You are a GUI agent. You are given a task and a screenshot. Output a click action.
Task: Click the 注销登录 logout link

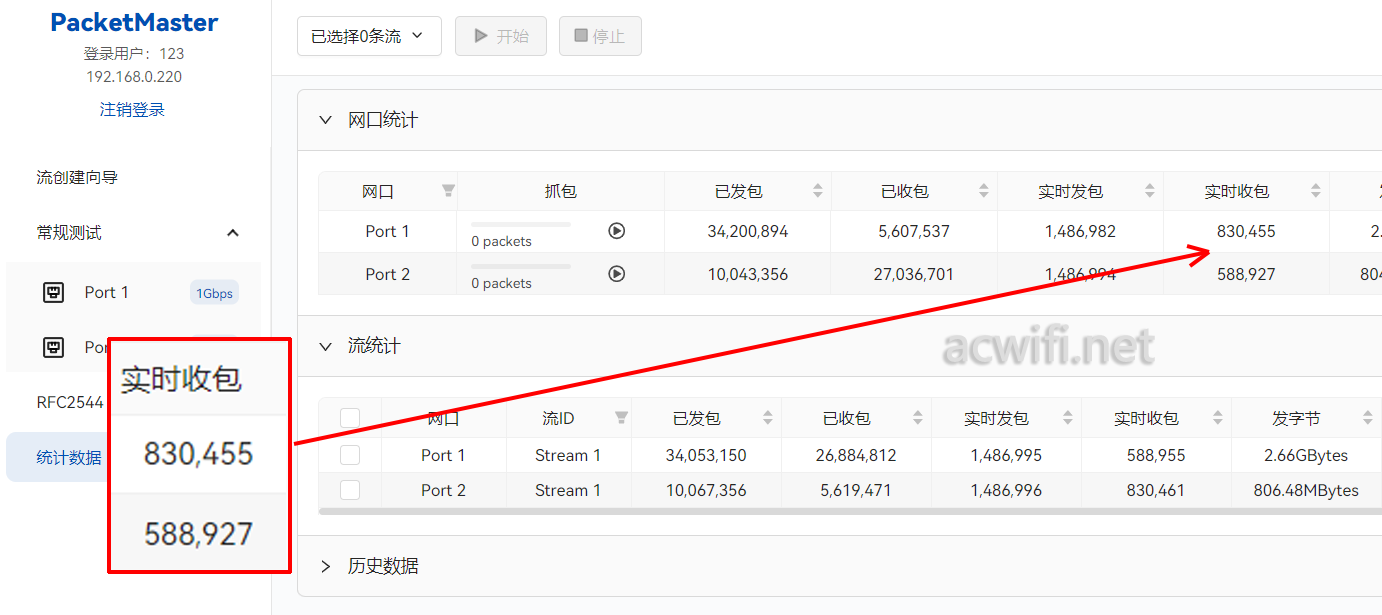coord(132,110)
